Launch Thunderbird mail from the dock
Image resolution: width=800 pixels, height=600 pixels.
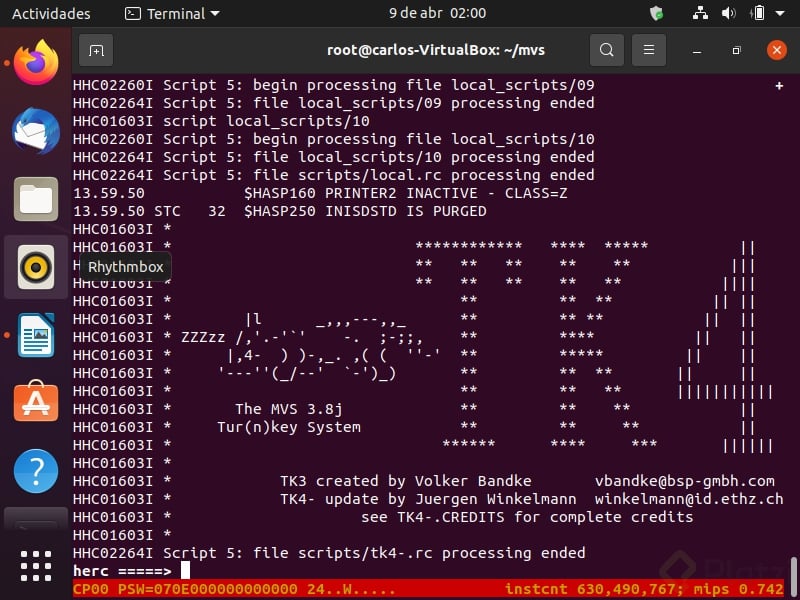(36, 131)
